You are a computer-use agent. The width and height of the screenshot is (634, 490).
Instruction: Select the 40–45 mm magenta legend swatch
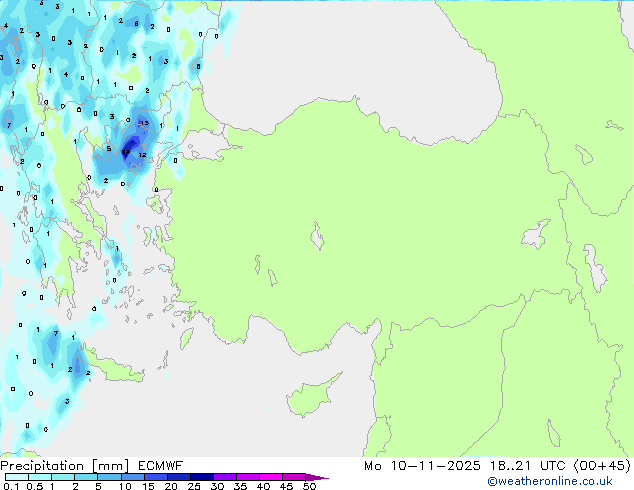(x=271, y=477)
